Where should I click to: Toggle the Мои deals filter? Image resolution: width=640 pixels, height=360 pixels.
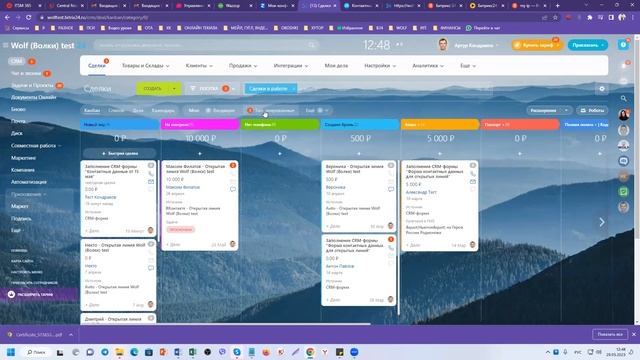193,111
